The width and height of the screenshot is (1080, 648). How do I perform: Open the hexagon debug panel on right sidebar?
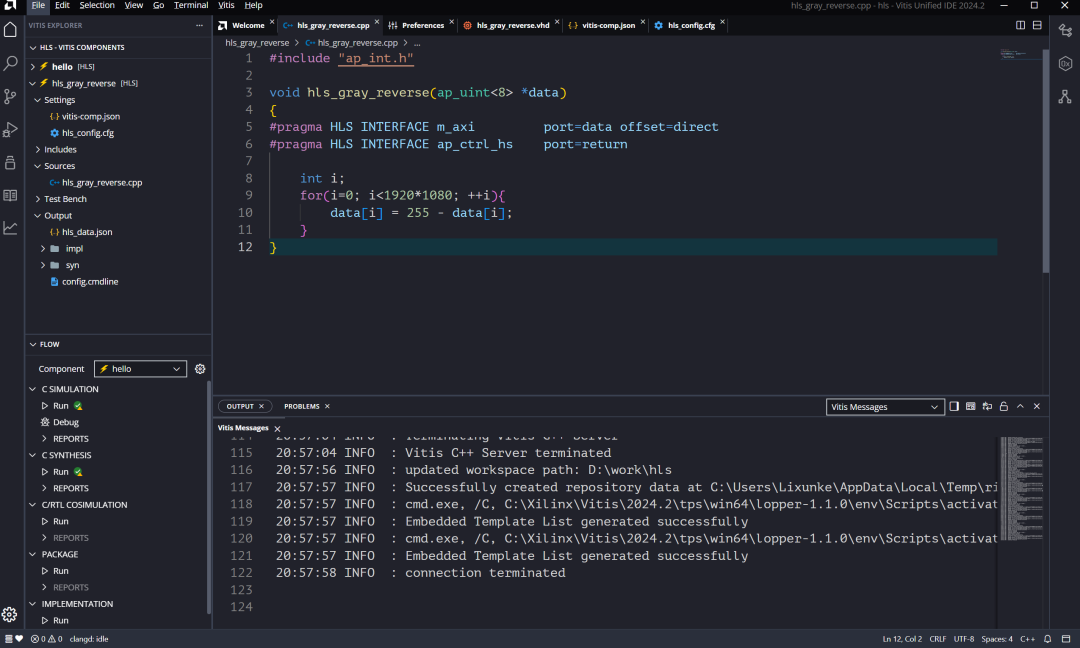point(1065,63)
